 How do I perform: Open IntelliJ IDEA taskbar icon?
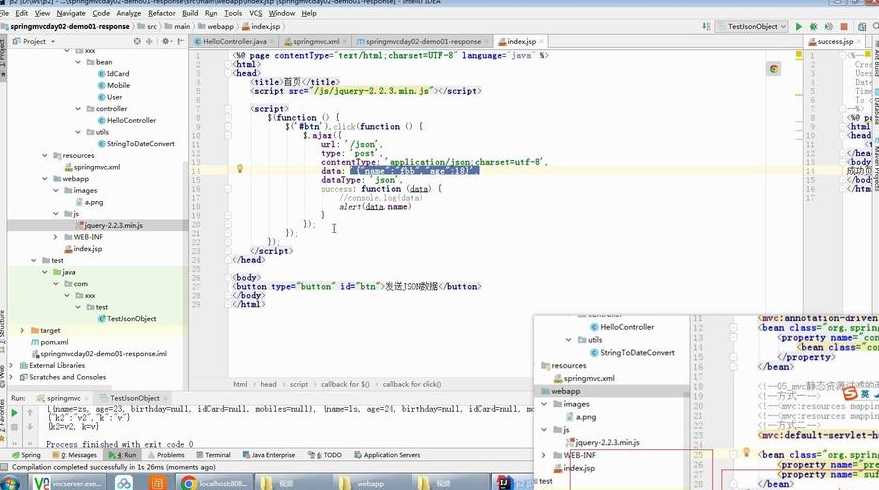(504, 482)
